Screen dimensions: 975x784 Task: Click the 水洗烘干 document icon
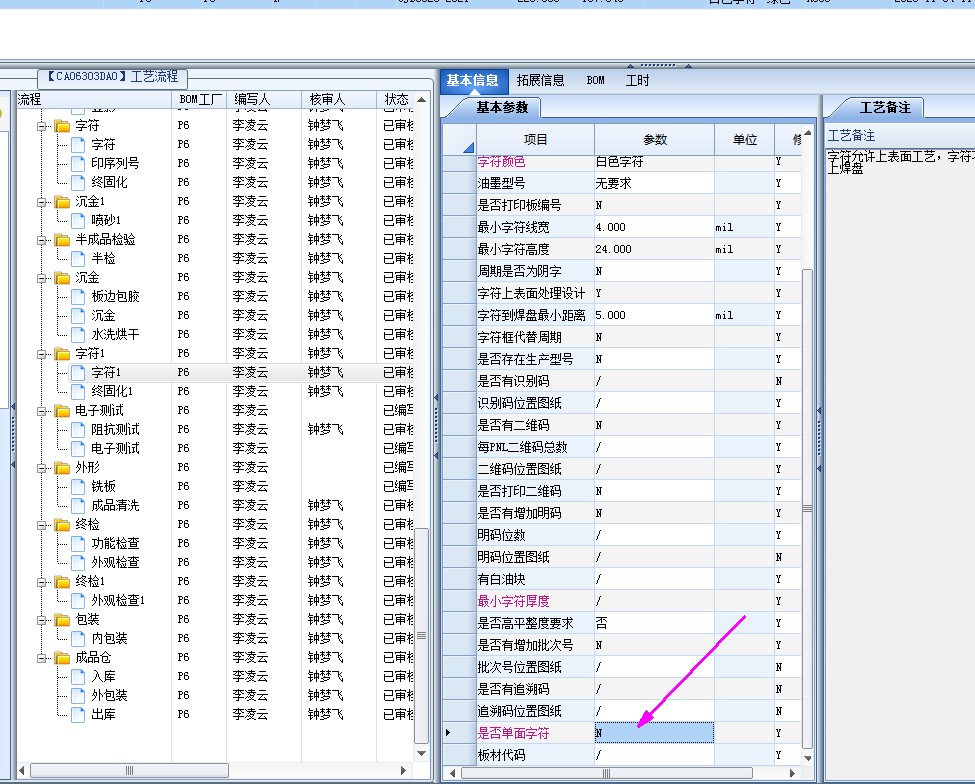coord(78,334)
